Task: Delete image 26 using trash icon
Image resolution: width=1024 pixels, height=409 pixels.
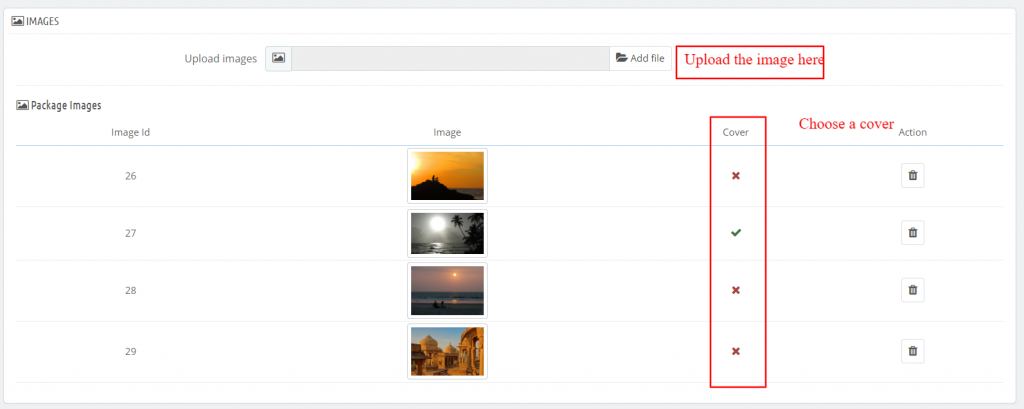Action: coord(912,176)
